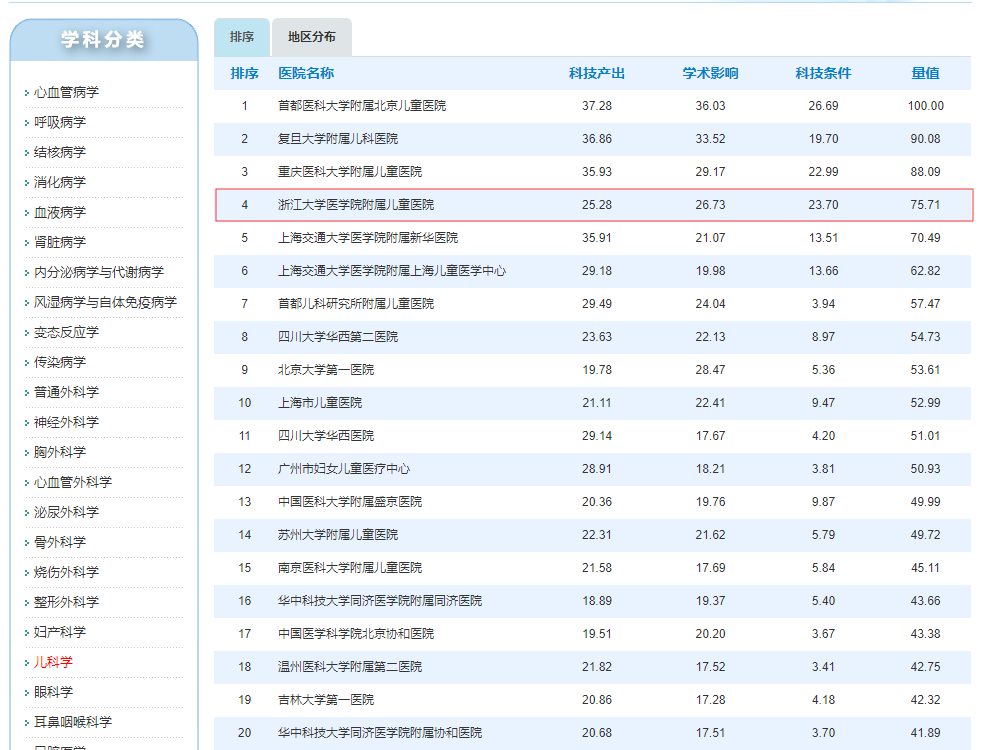This screenshot has width=986, height=750.
Task: Open the 呼吸病学 category
Action: coord(60,122)
